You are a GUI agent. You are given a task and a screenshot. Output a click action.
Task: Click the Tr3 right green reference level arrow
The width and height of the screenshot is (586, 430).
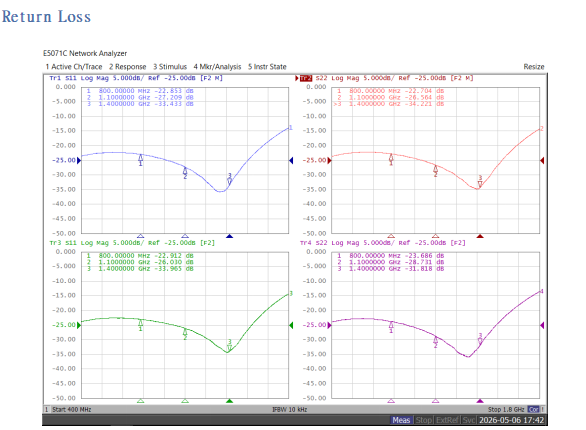click(291, 325)
